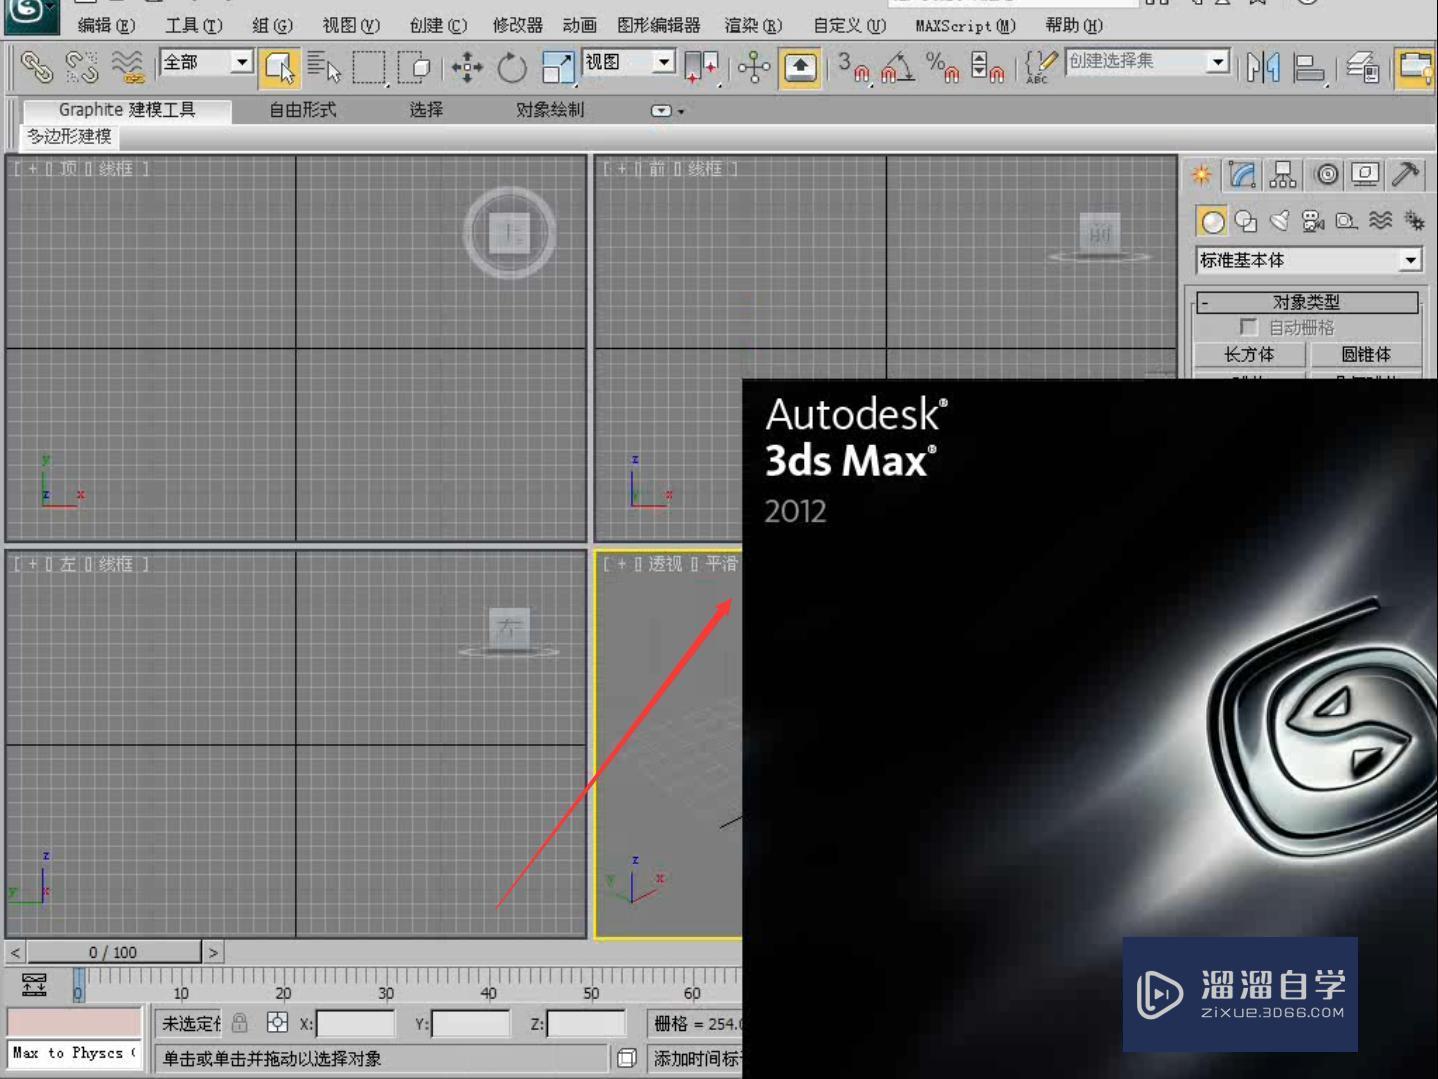Activate the Select Object tool
The width and height of the screenshot is (1438, 1079).
[x=279, y=67]
